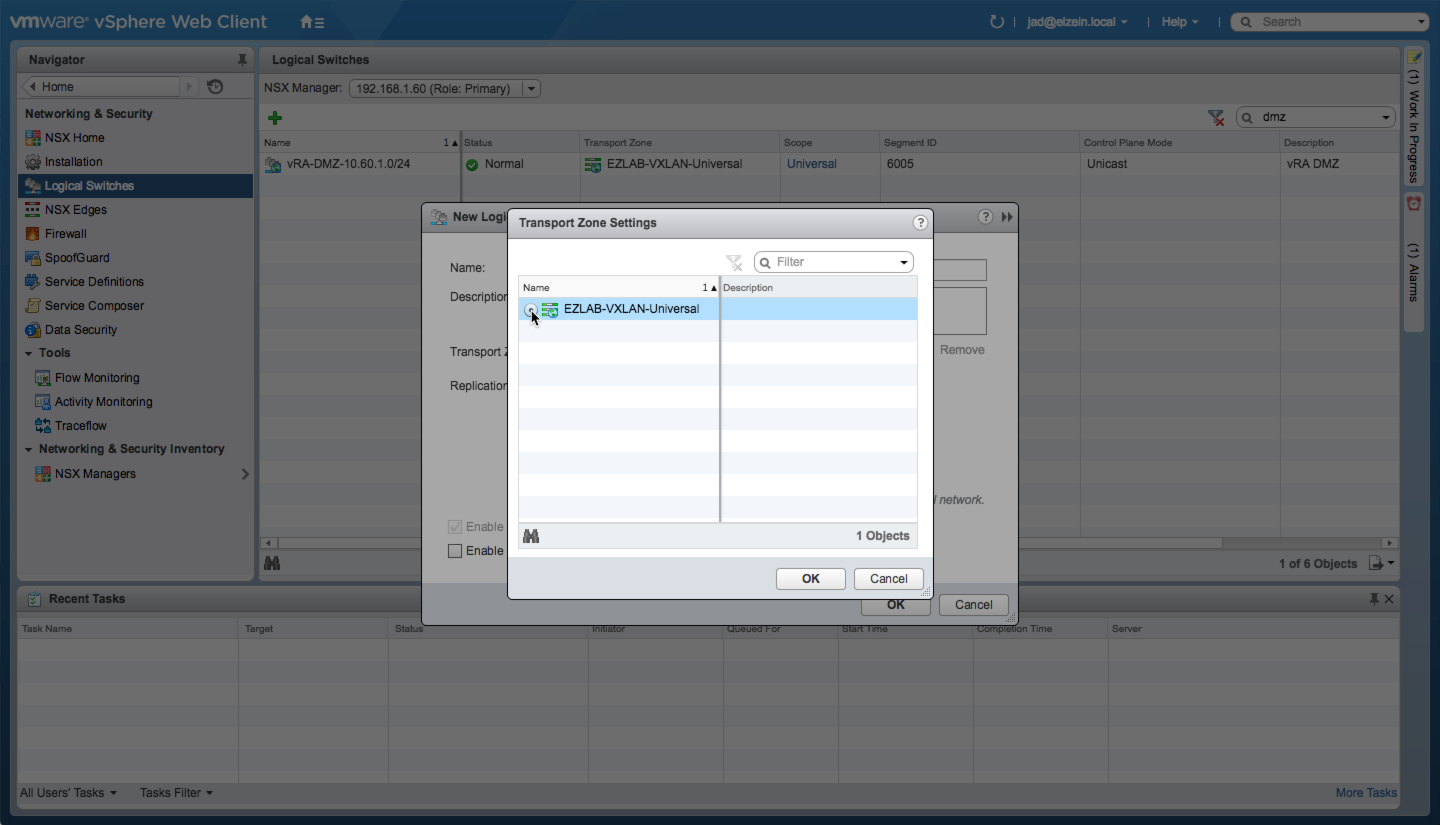This screenshot has height=825, width=1440.
Task: Add a new logical switch with green plus
Action: (x=275, y=118)
